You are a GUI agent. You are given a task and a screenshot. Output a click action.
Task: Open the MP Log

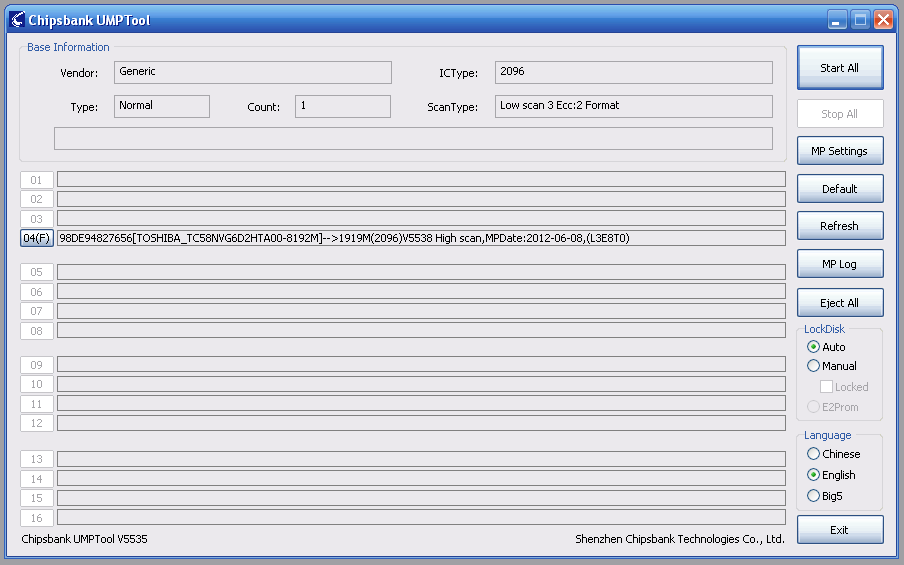(x=840, y=263)
